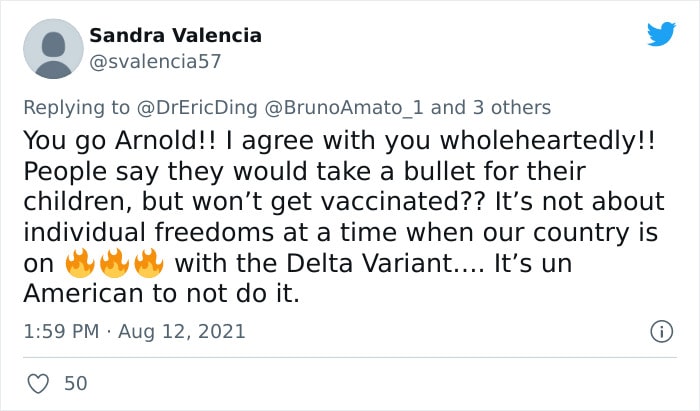This screenshot has width=700, height=411.
Task: Click the last fire emoji
Action: point(149,263)
